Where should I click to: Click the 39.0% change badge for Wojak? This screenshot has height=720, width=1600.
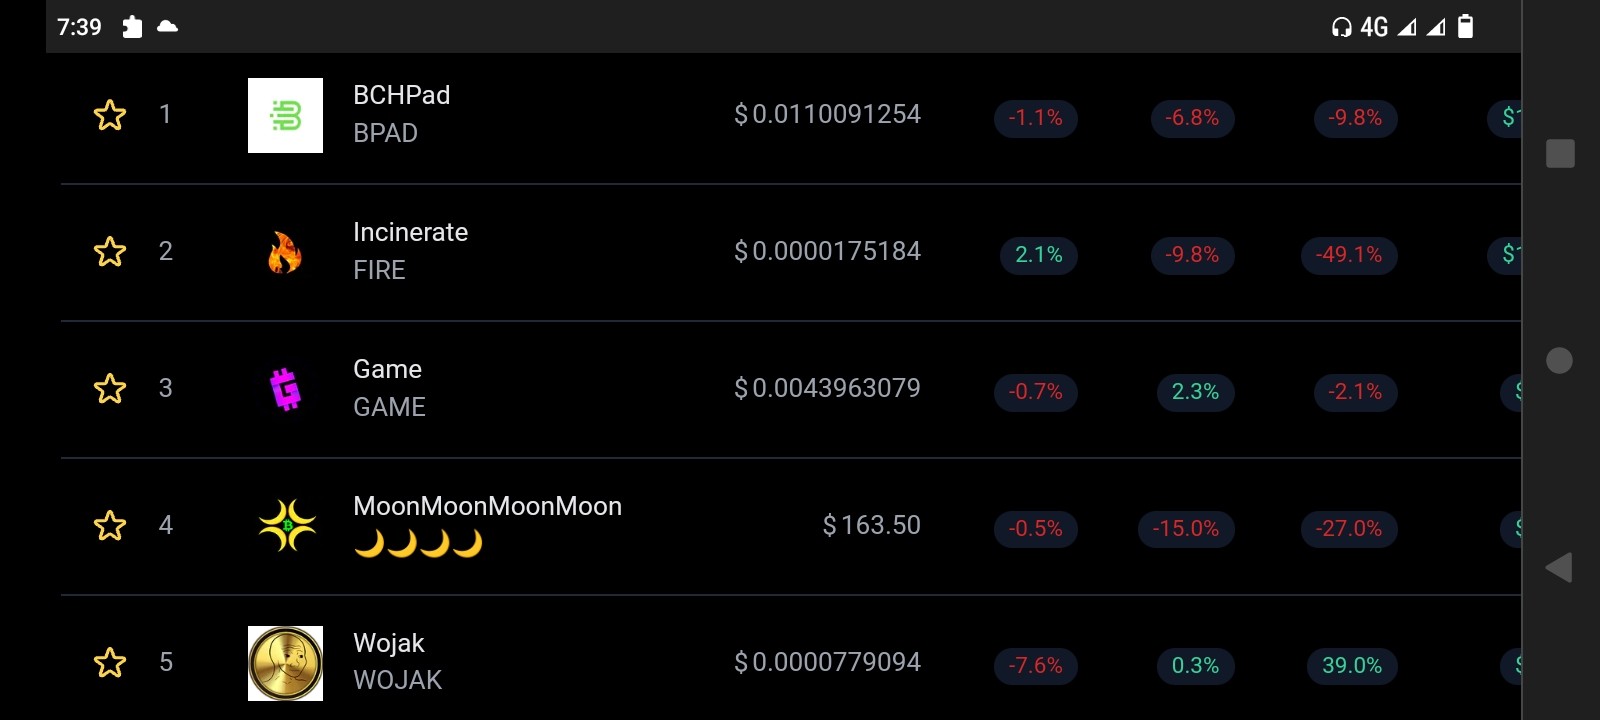[x=1352, y=666]
